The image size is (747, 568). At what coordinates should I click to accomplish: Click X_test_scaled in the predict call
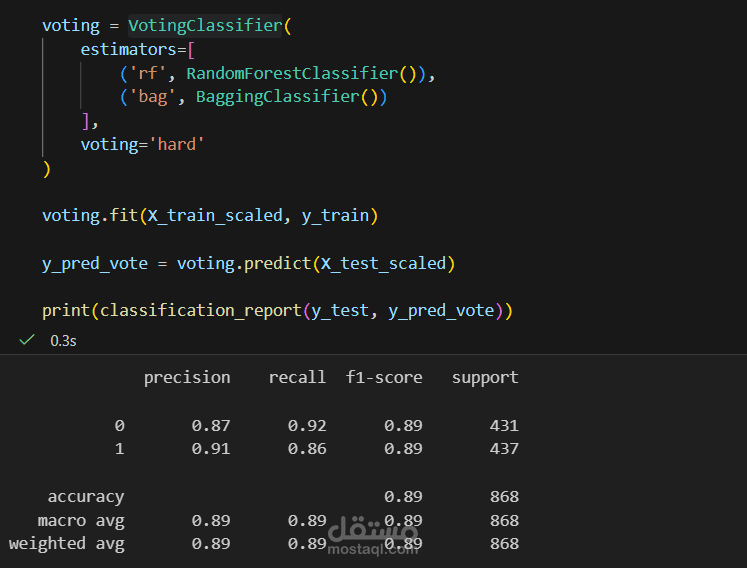tap(384, 264)
